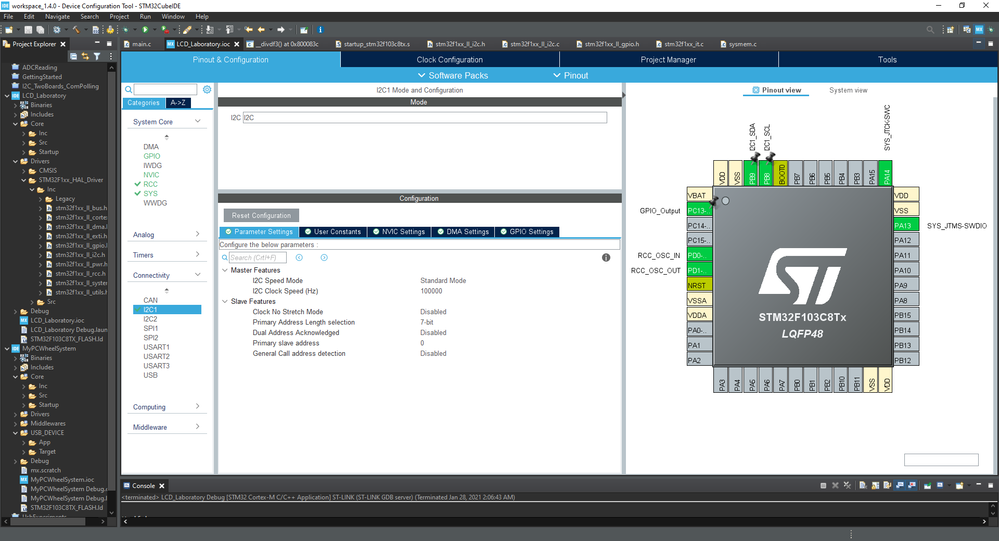Click the PC13 GPIO_Output pin on chip

tap(699, 210)
